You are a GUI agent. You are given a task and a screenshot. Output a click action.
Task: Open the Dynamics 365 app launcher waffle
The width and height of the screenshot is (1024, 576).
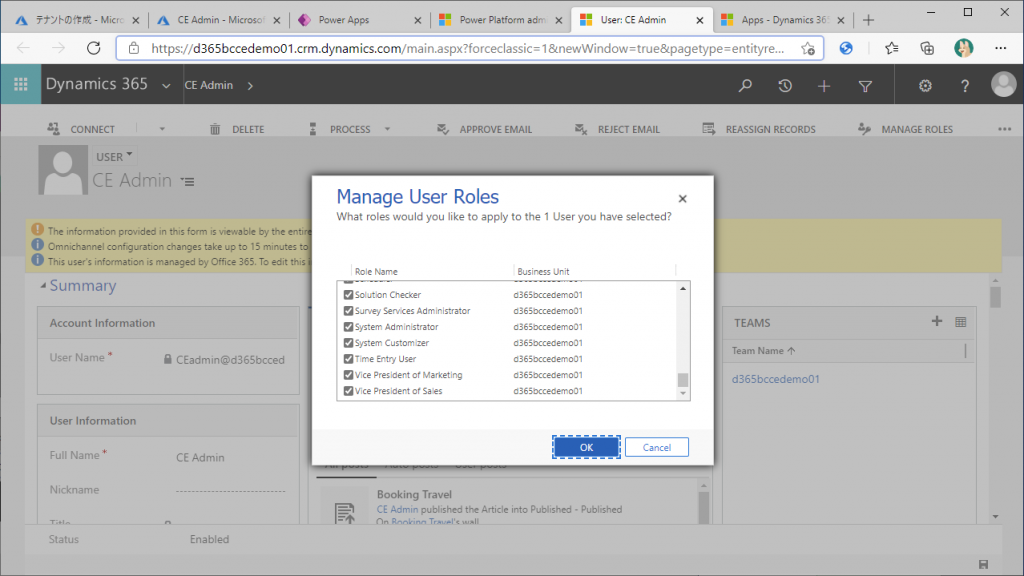coord(21,84)
